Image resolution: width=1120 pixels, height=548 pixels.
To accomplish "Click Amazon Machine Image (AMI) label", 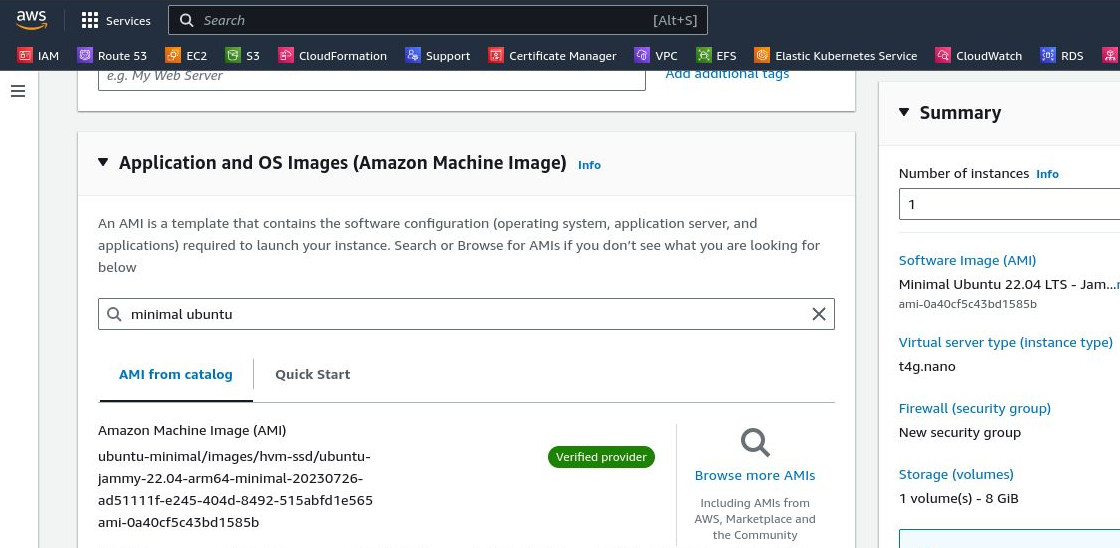I will (x=192, y=431).
